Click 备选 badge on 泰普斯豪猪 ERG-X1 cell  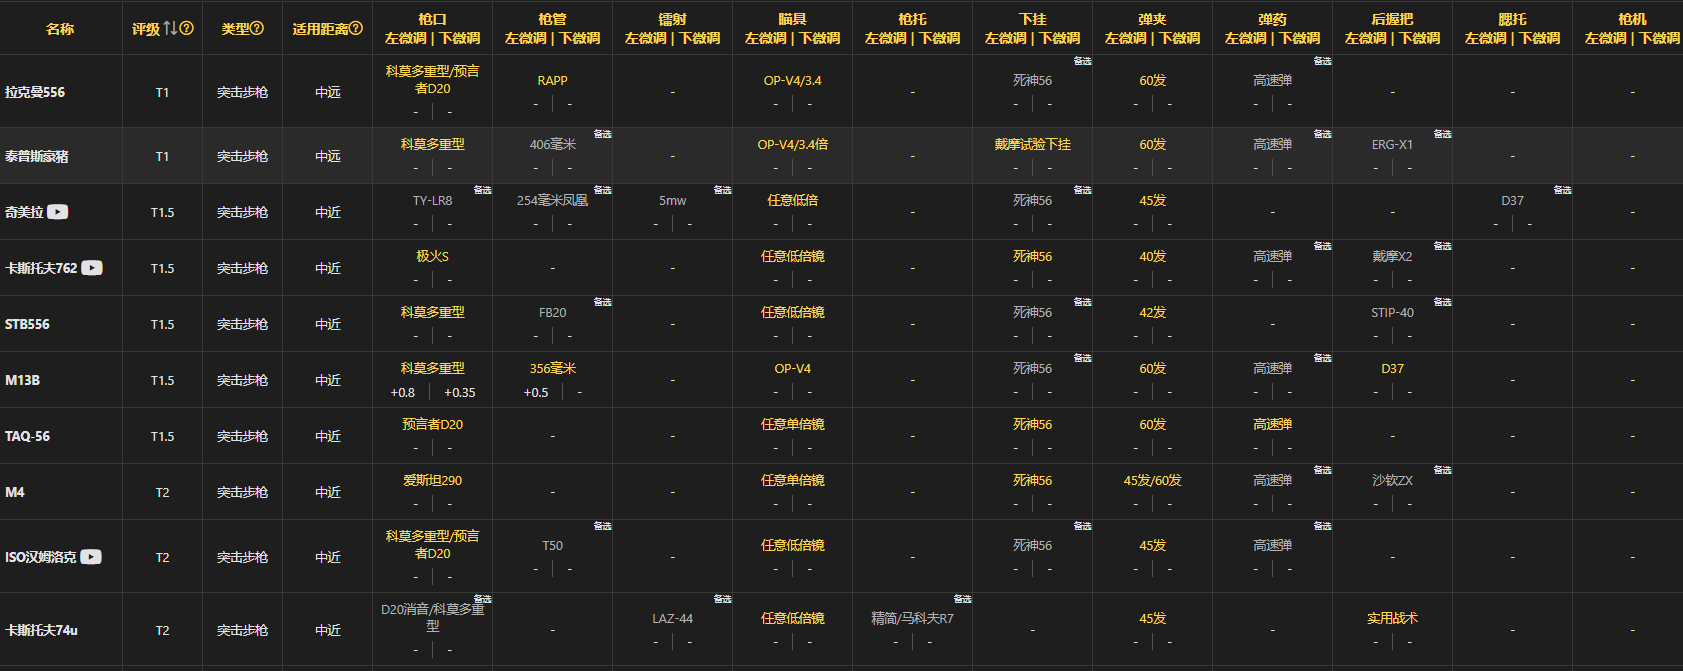1442,134
